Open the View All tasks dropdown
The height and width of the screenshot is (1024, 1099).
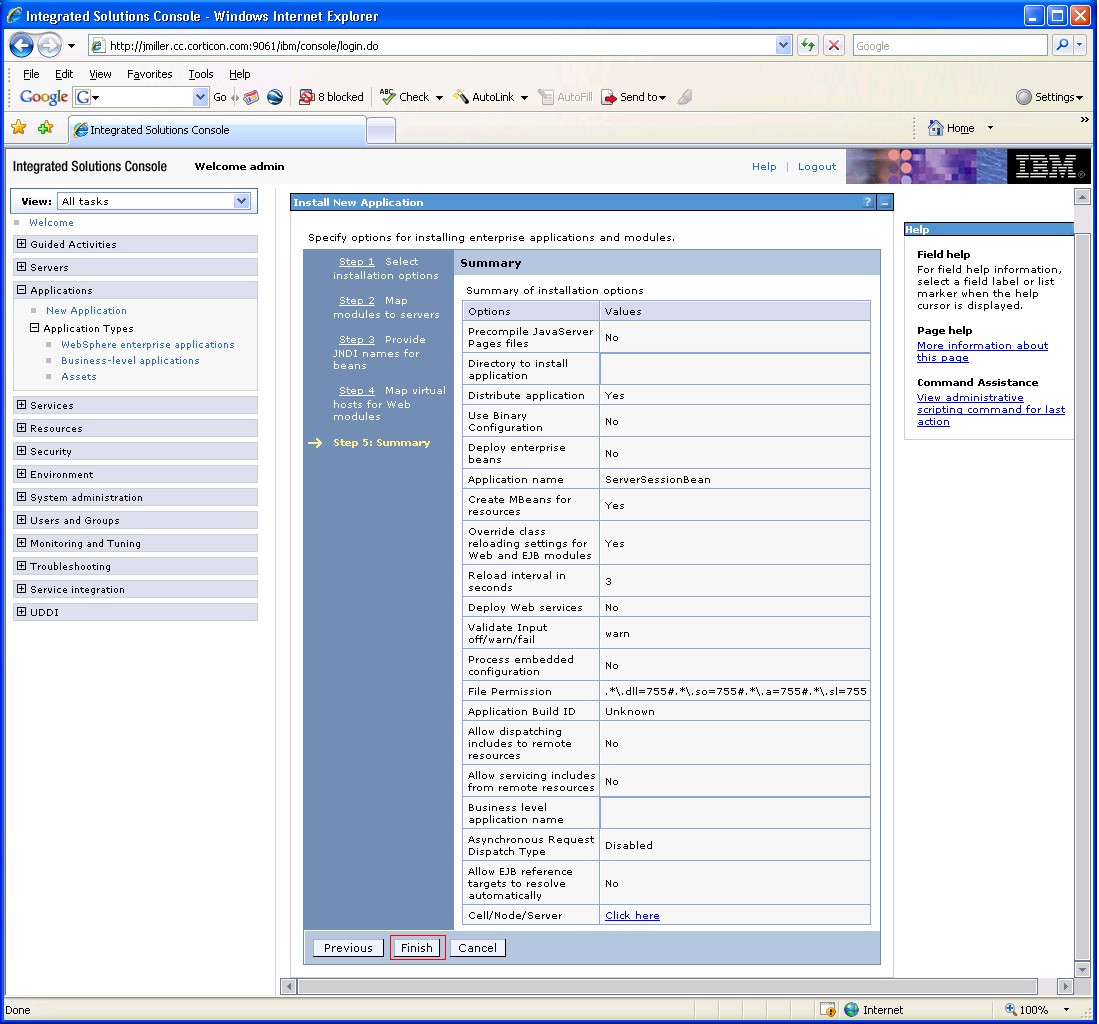coord(241,201)
